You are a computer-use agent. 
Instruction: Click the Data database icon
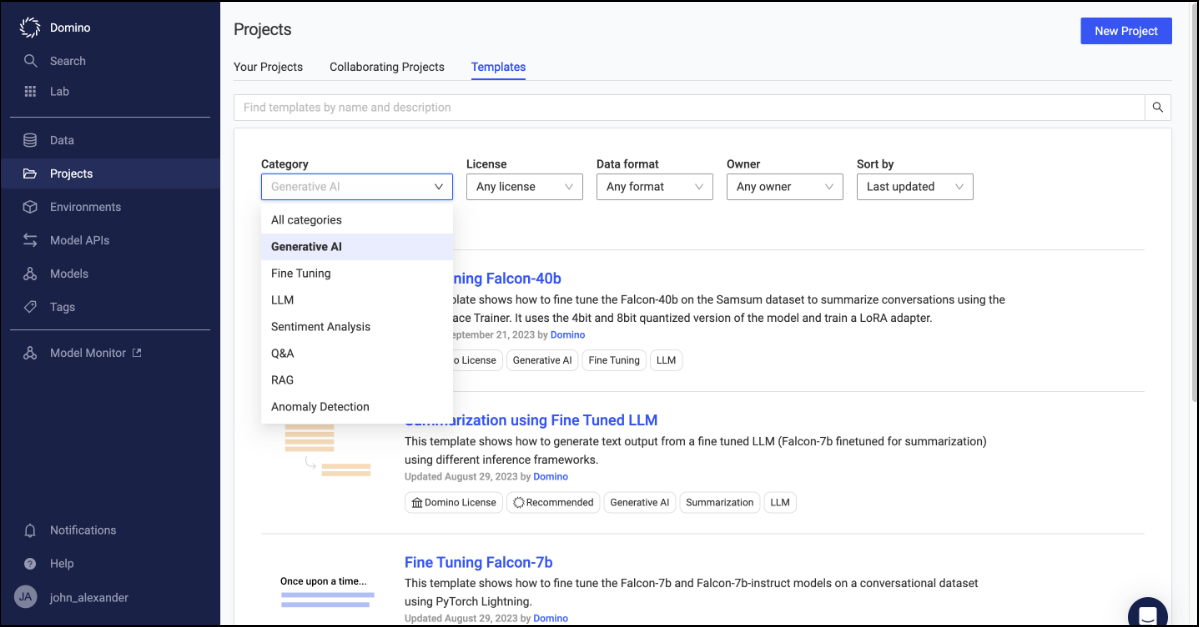click(31, 140)
